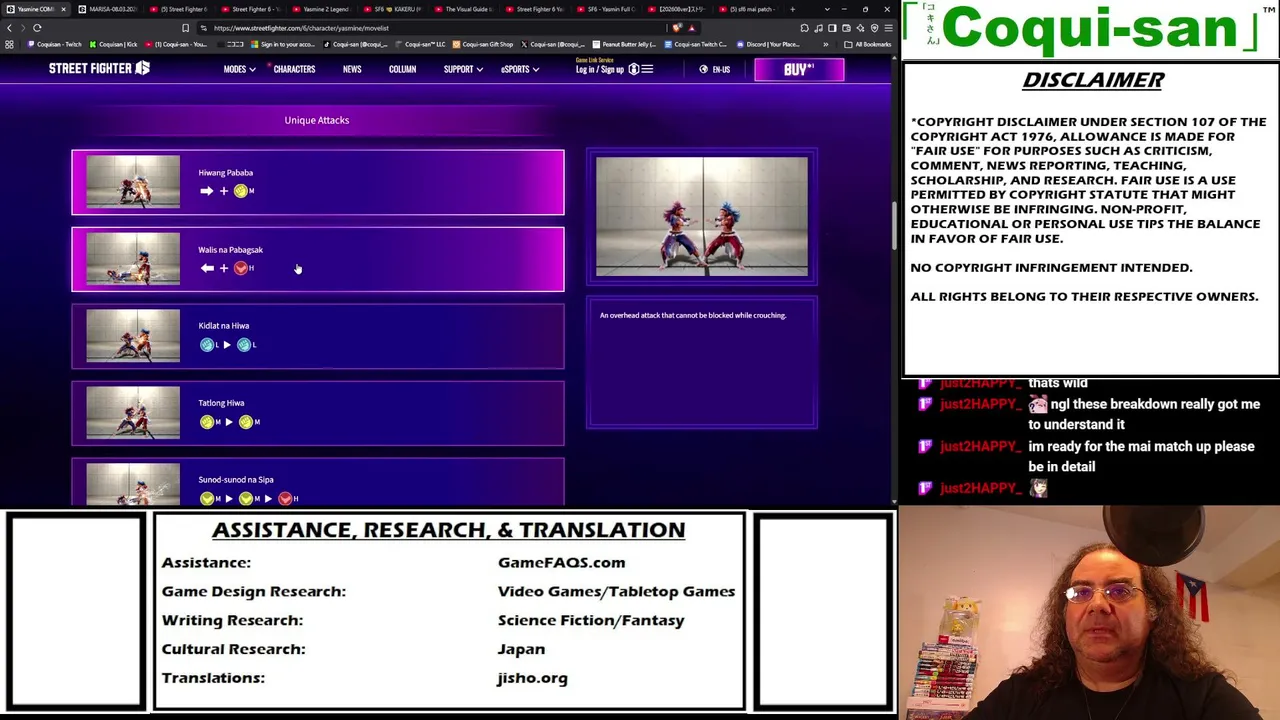Click the page vertical scrollbar
This screenshot has height=720, width=1280.
pos(894,225)
